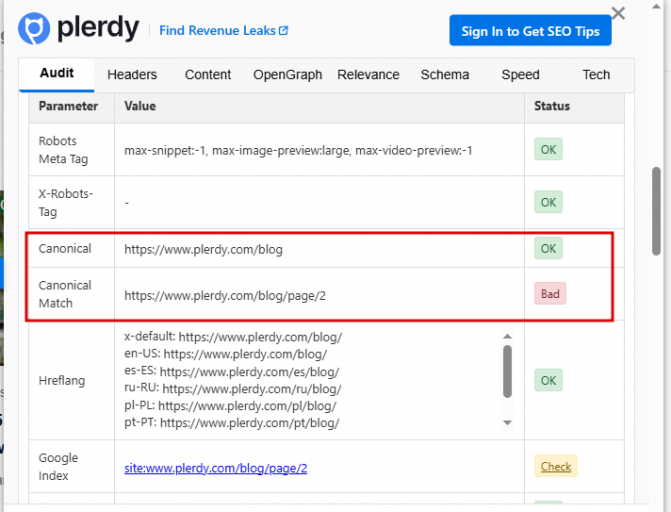Click the Robots Meta Tag parameter label
Viewport: 671px width, 512px height.
(x=63, y=150)
